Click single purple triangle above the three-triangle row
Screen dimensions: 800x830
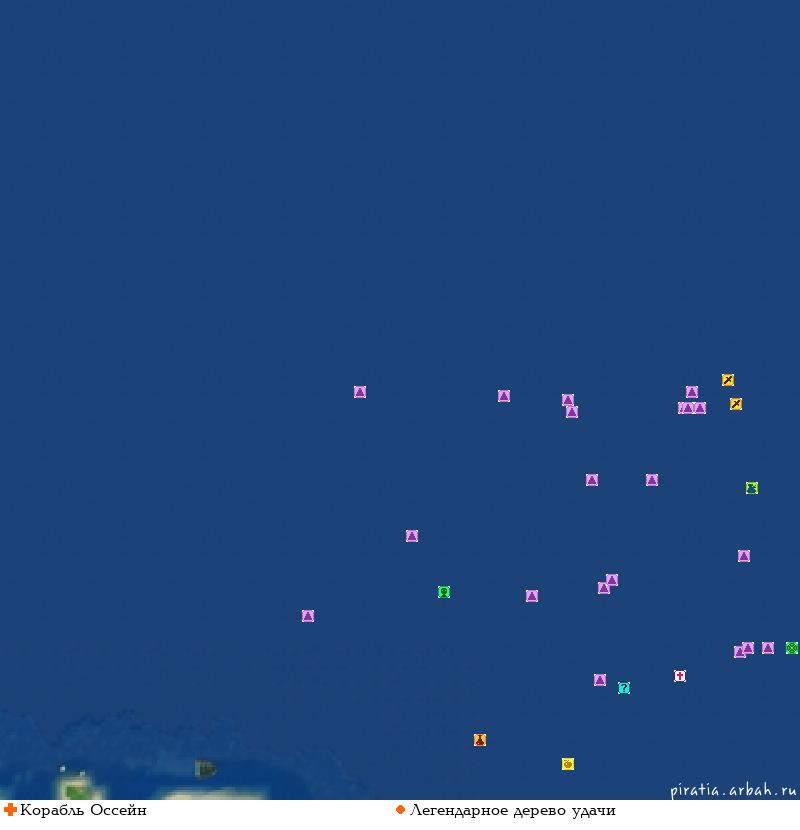coord(692,392)
